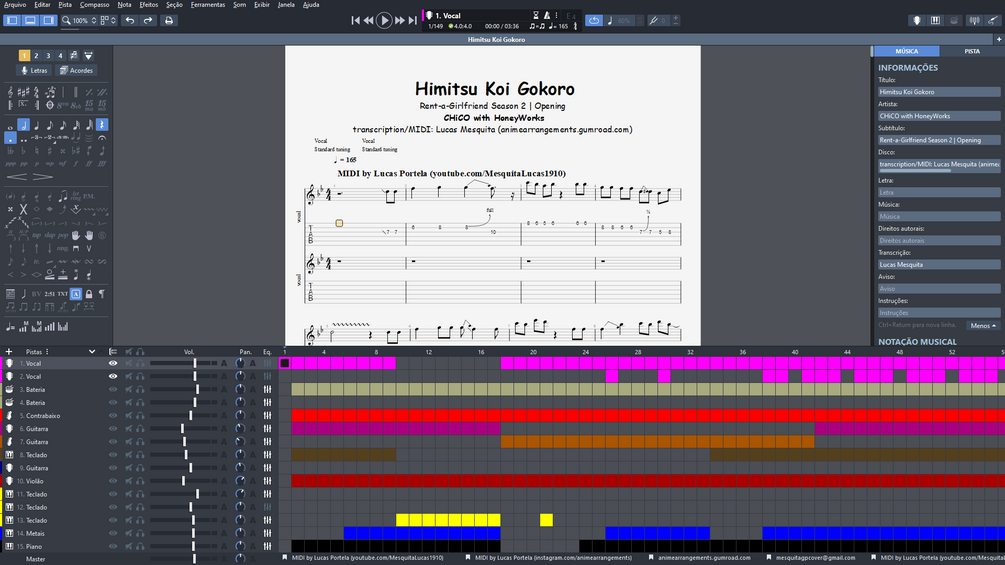
Task: Start playback with the Play button
Action: point(384,20)
